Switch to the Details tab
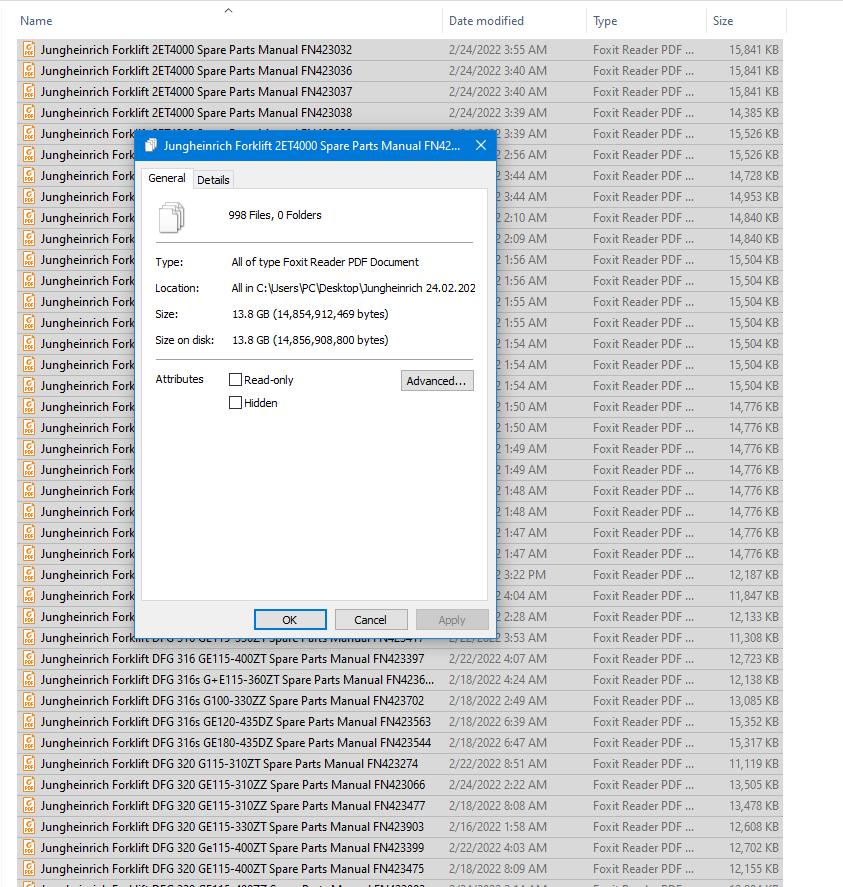 coord(213,180)
